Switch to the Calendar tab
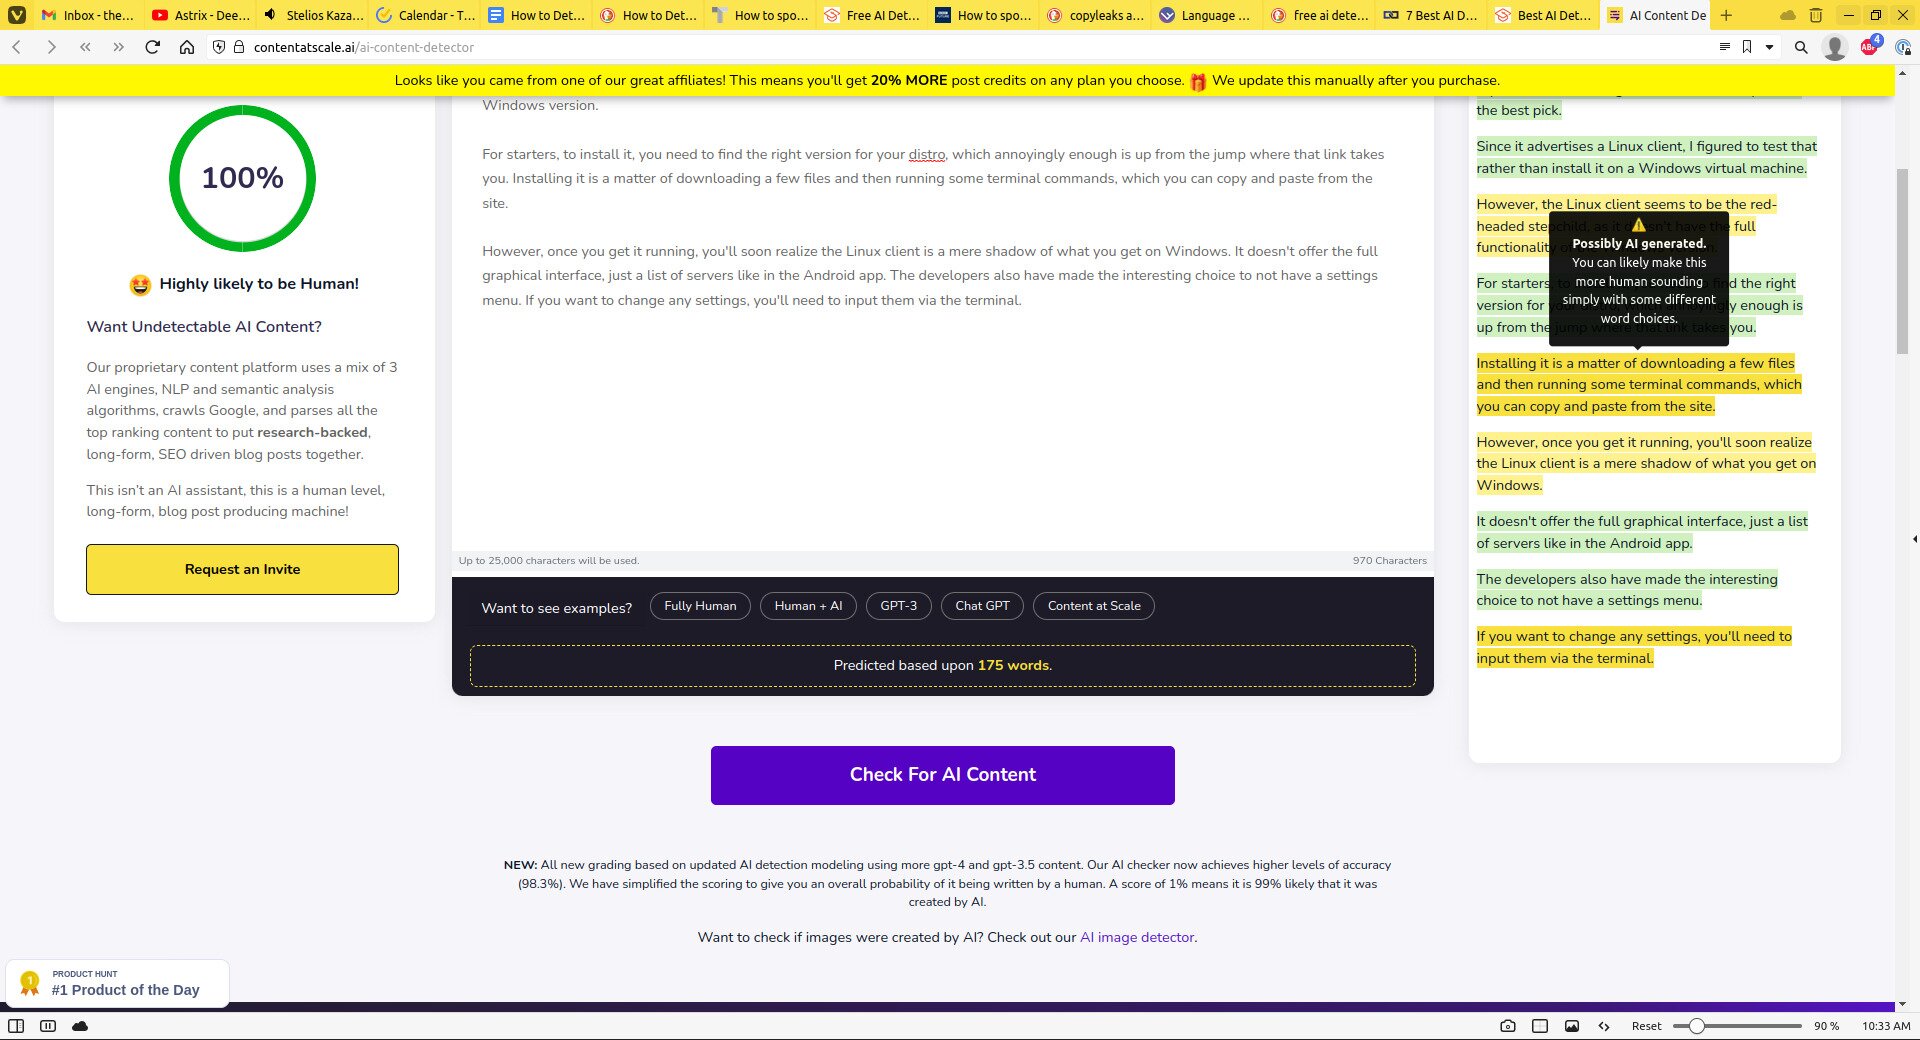The width and height of the screenshot is (1920, 1040). [424, 15]
